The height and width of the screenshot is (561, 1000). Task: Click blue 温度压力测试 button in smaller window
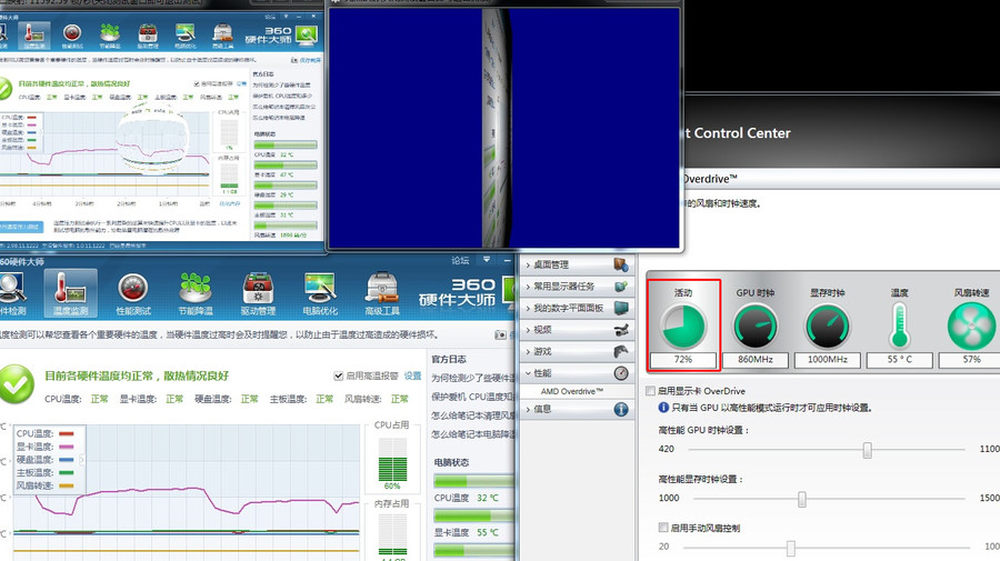point(20,226)
